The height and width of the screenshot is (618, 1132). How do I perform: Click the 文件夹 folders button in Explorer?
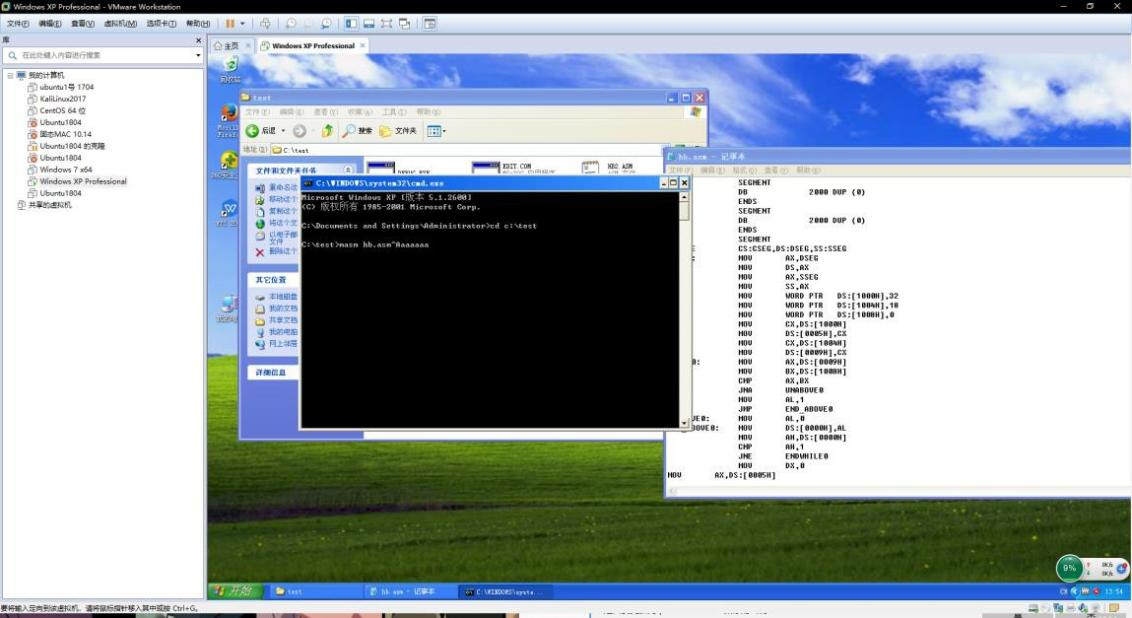[x=398, y=131]
